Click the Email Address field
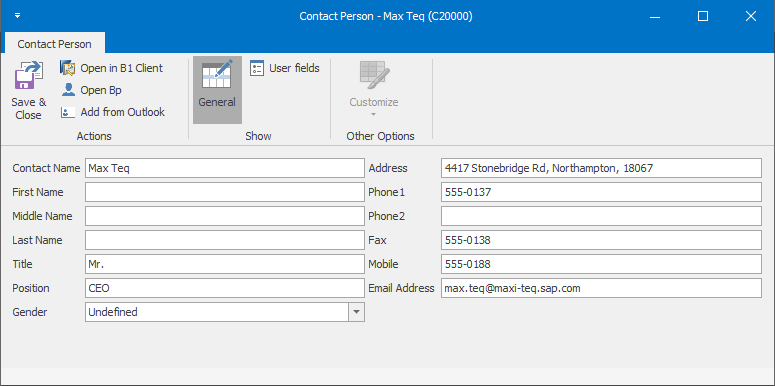 (601, 288)
